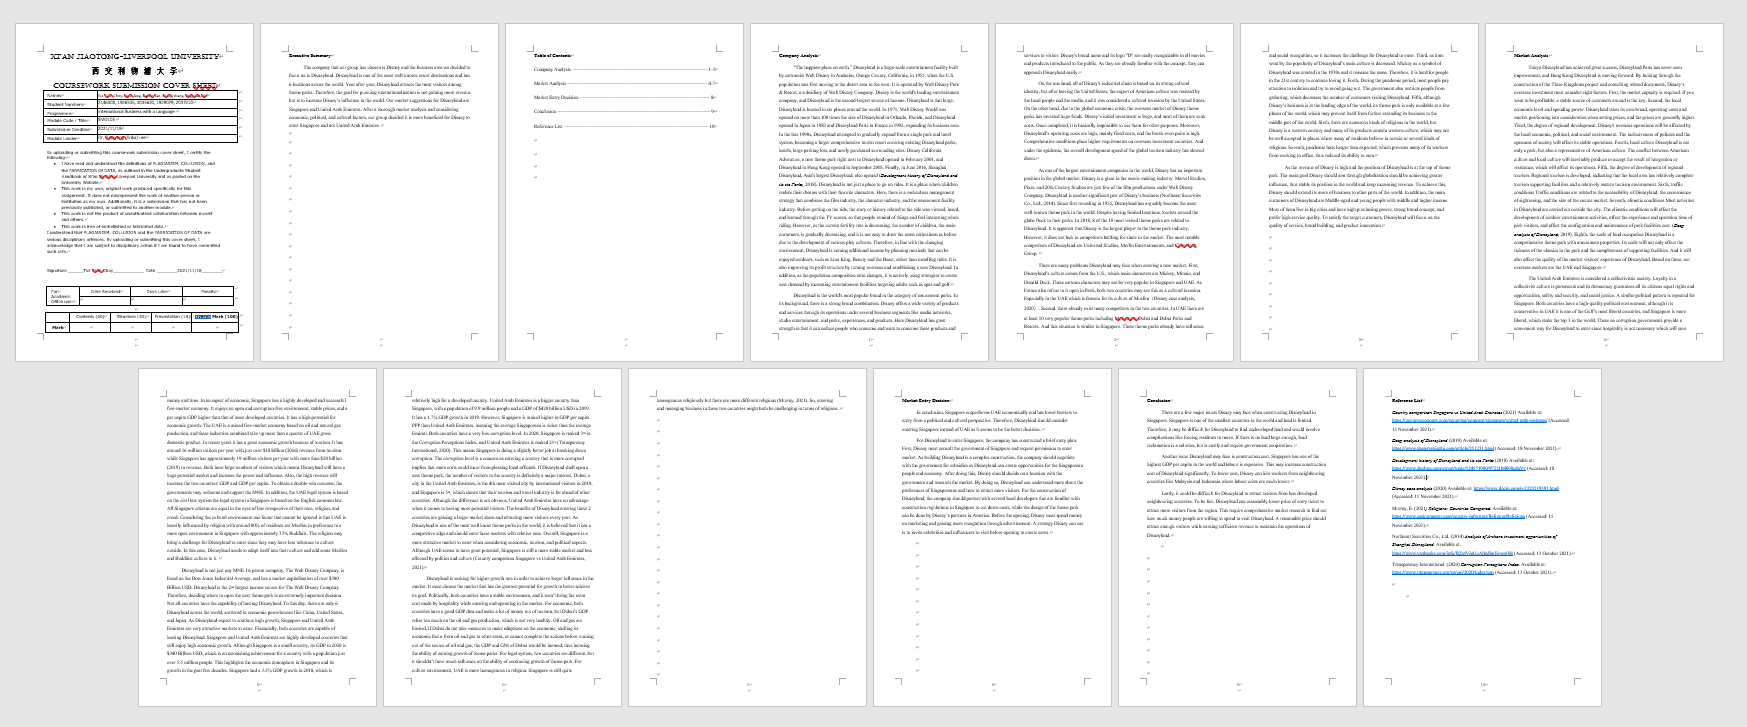Click the highlighted 'Overall Mark (100)' cell
This screenshot has height=727, width=1747.
215,316
